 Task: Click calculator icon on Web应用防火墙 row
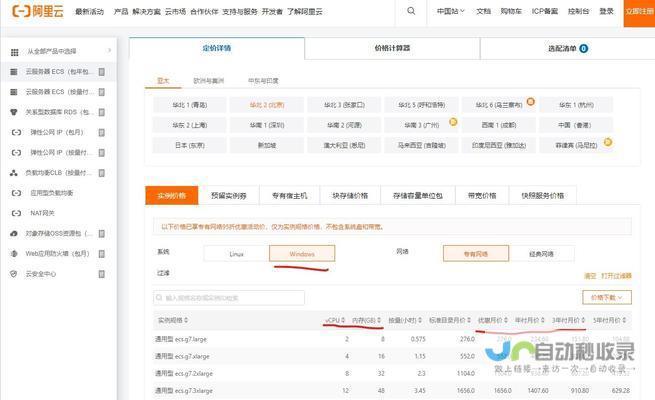tap(102, 253)
